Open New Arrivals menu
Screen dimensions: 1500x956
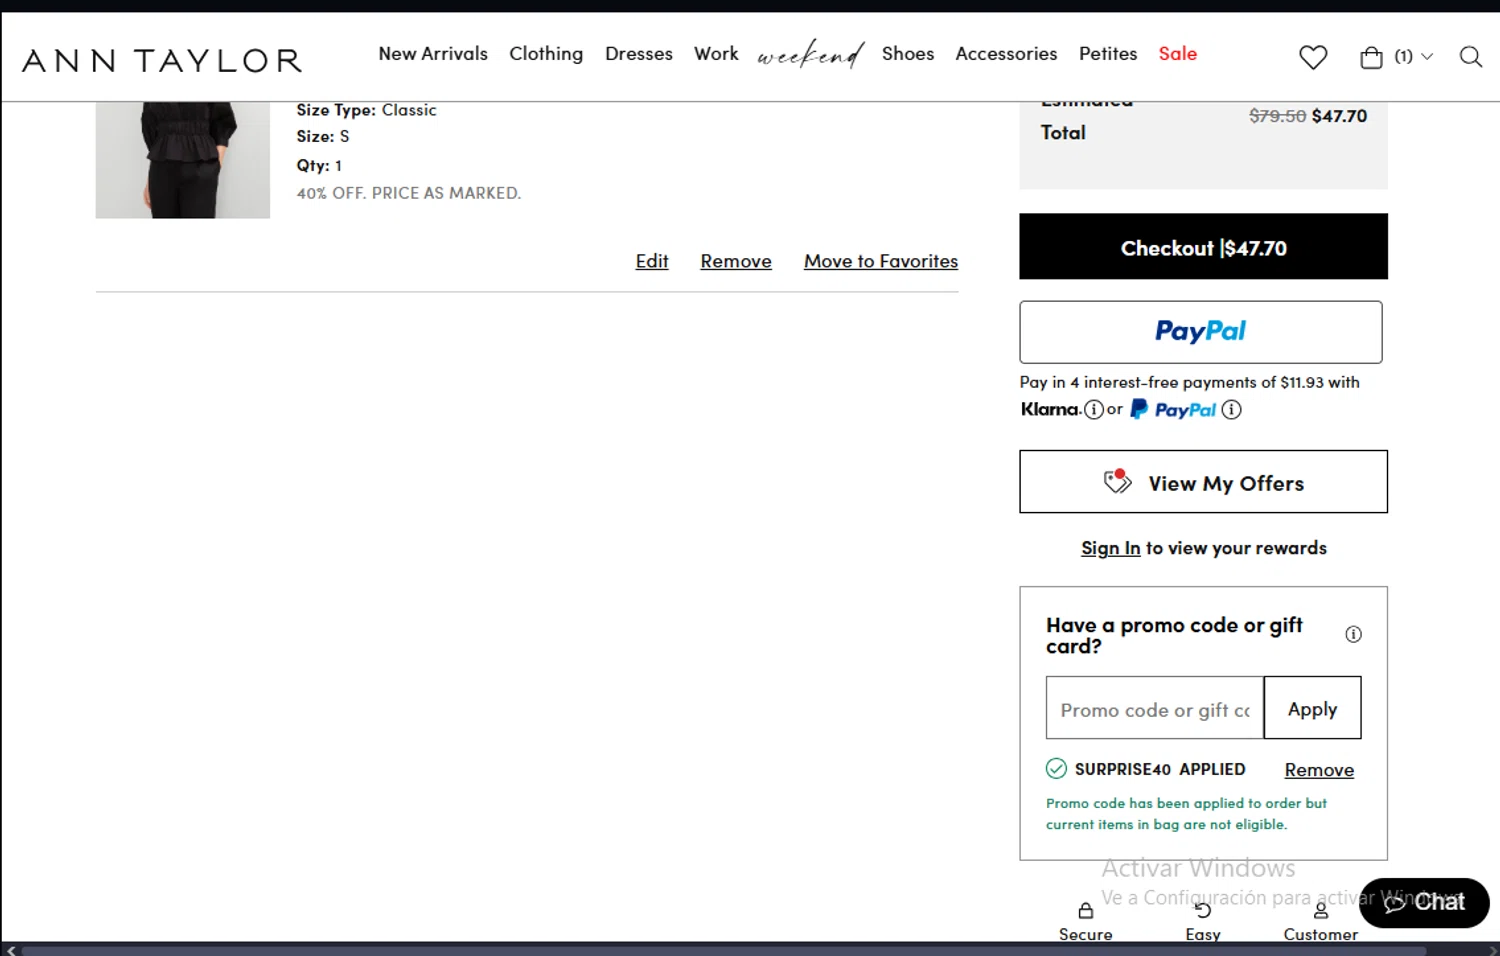point(433,54)
